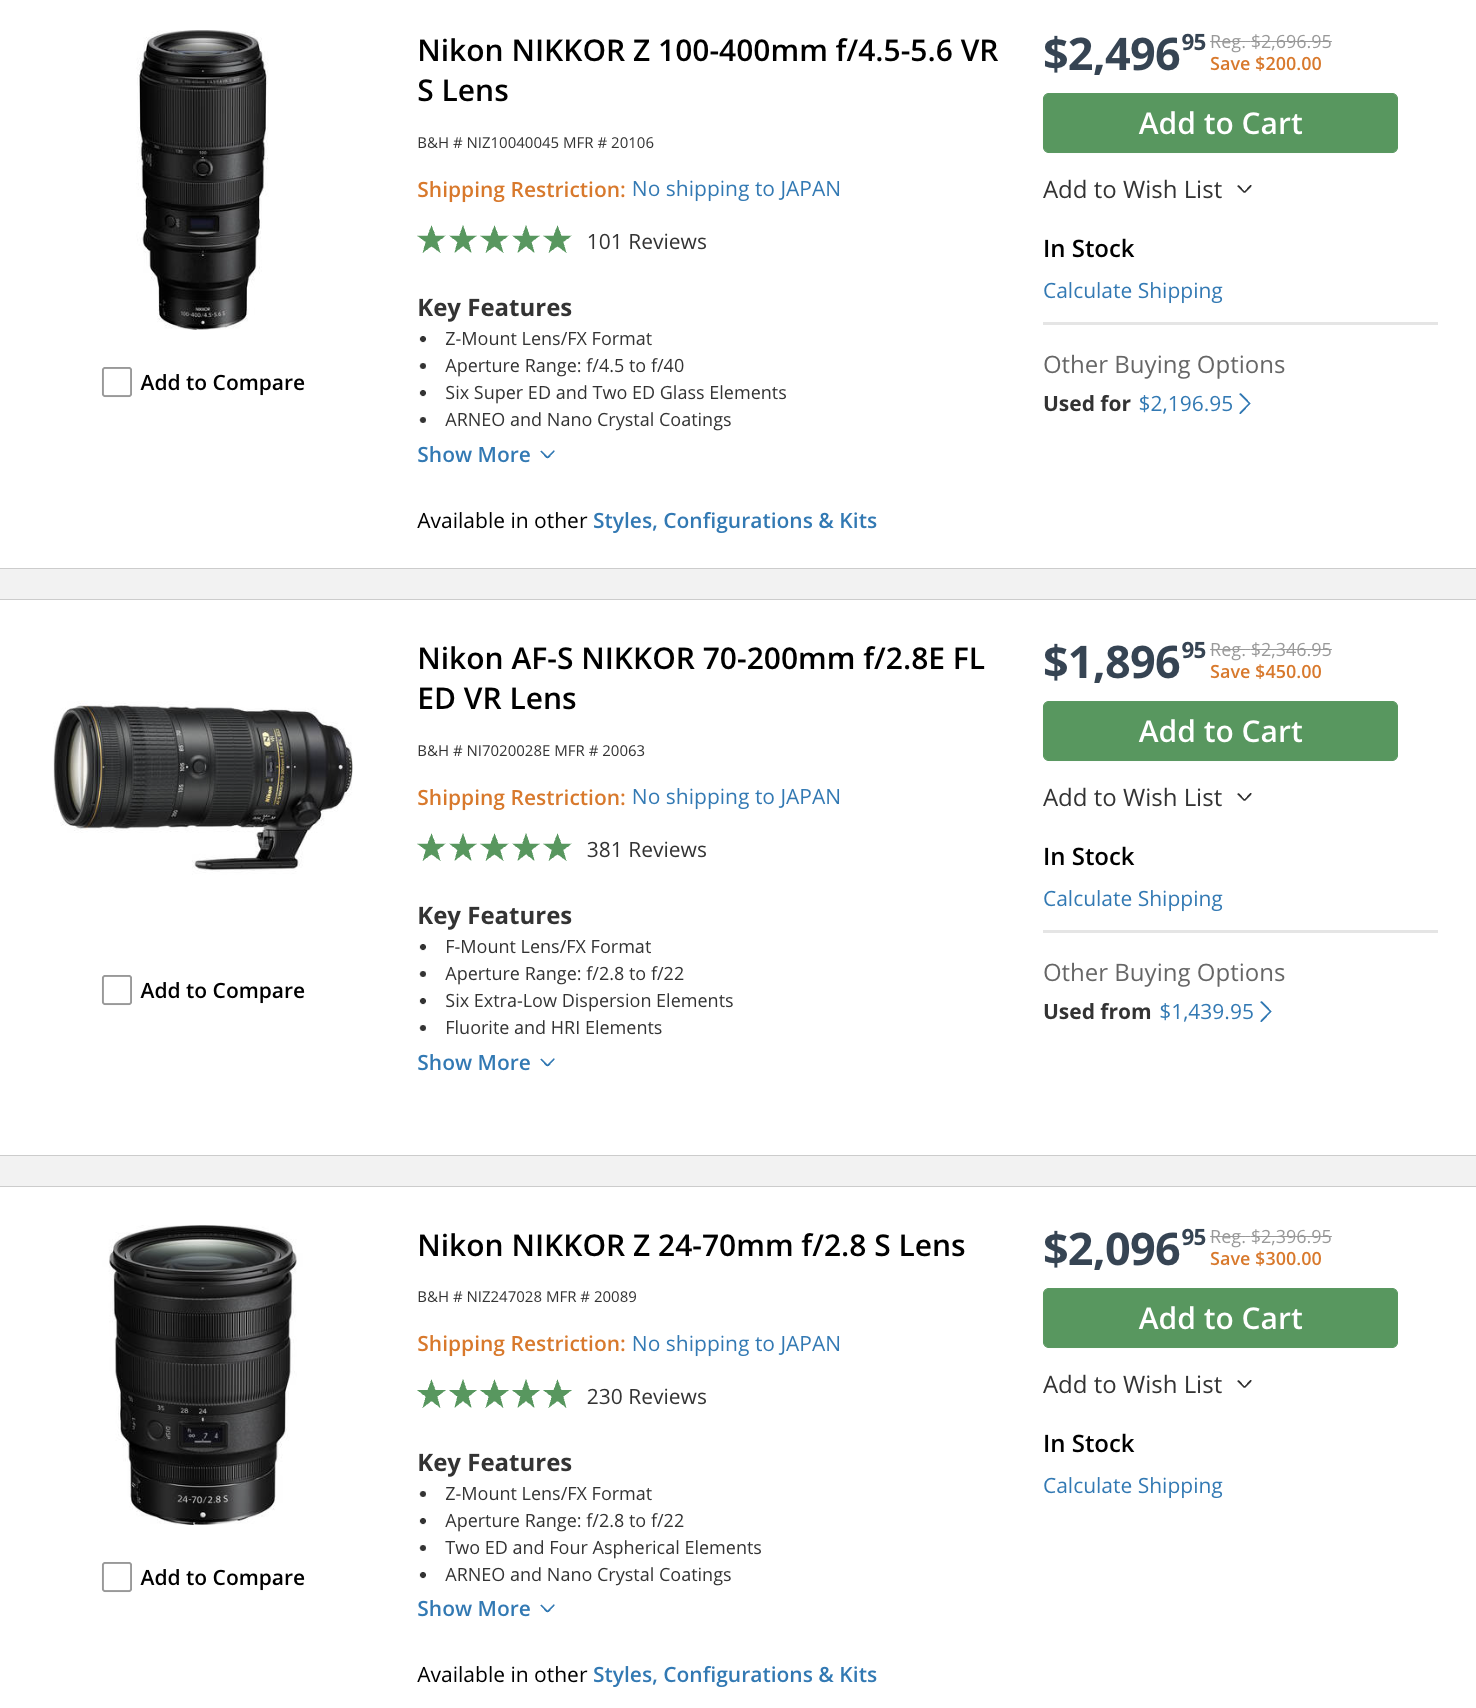Open Add to Wish List dropdown for 70-200mm
The width and height of the screenshot is (1476, 1708).
[x=1147, y=798]
